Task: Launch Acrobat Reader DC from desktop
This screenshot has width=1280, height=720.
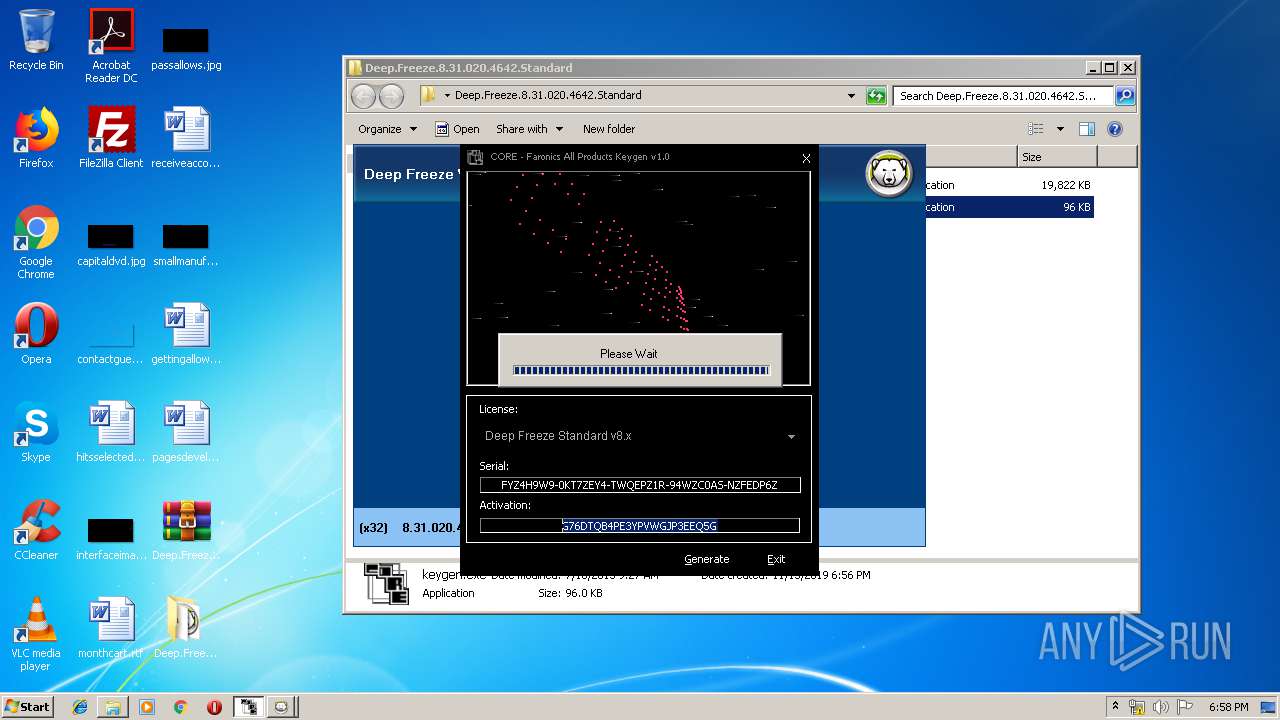Action: click(x=111, y=46)
